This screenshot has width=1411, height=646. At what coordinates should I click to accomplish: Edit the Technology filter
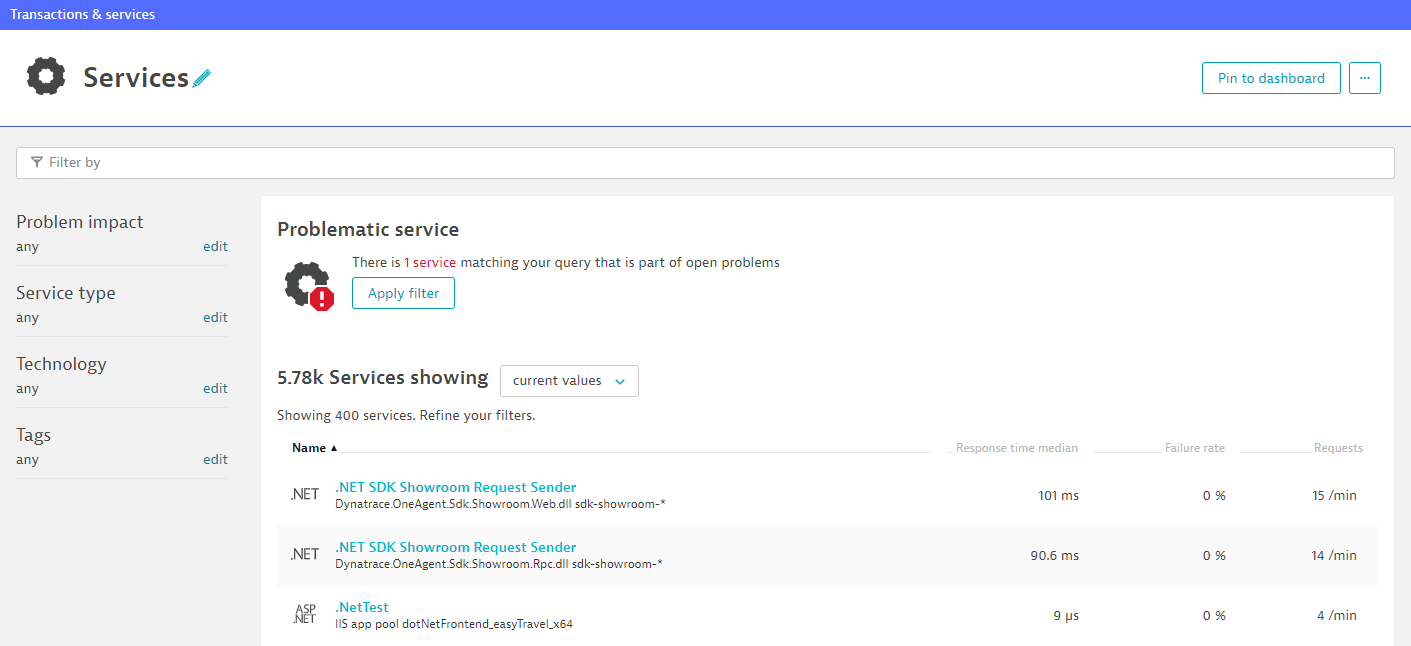tap(216, 388)
